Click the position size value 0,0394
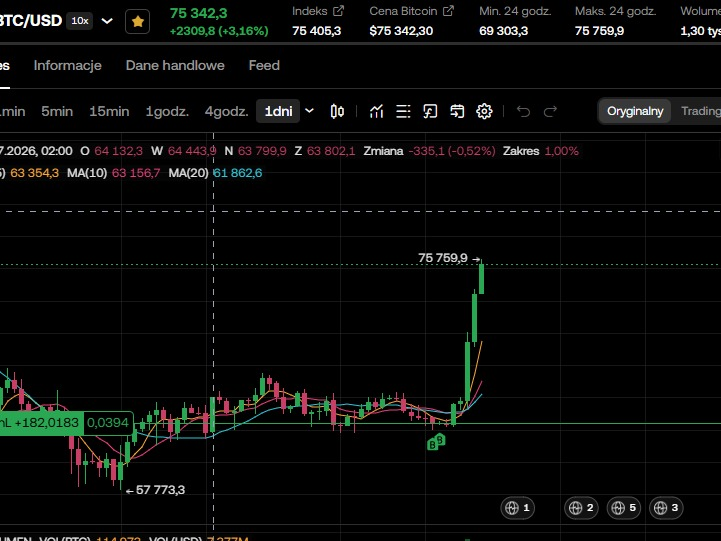The height and width of the screenshot is (541, 721). click(x=108, y=423)
